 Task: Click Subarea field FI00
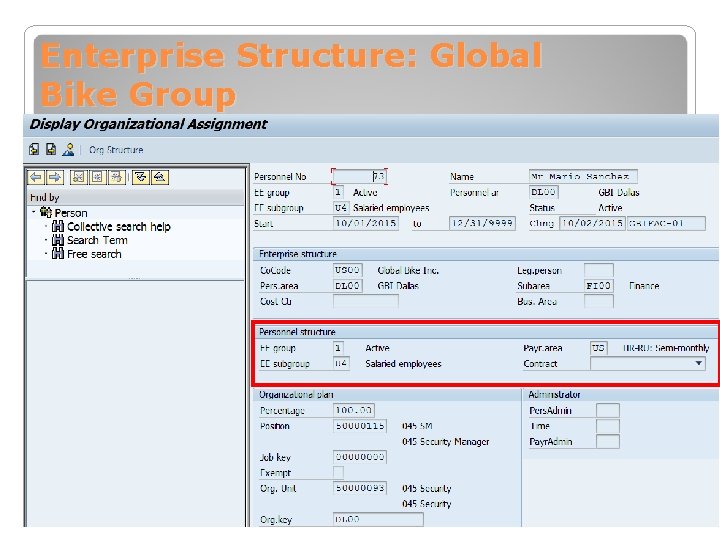point(599,286)
